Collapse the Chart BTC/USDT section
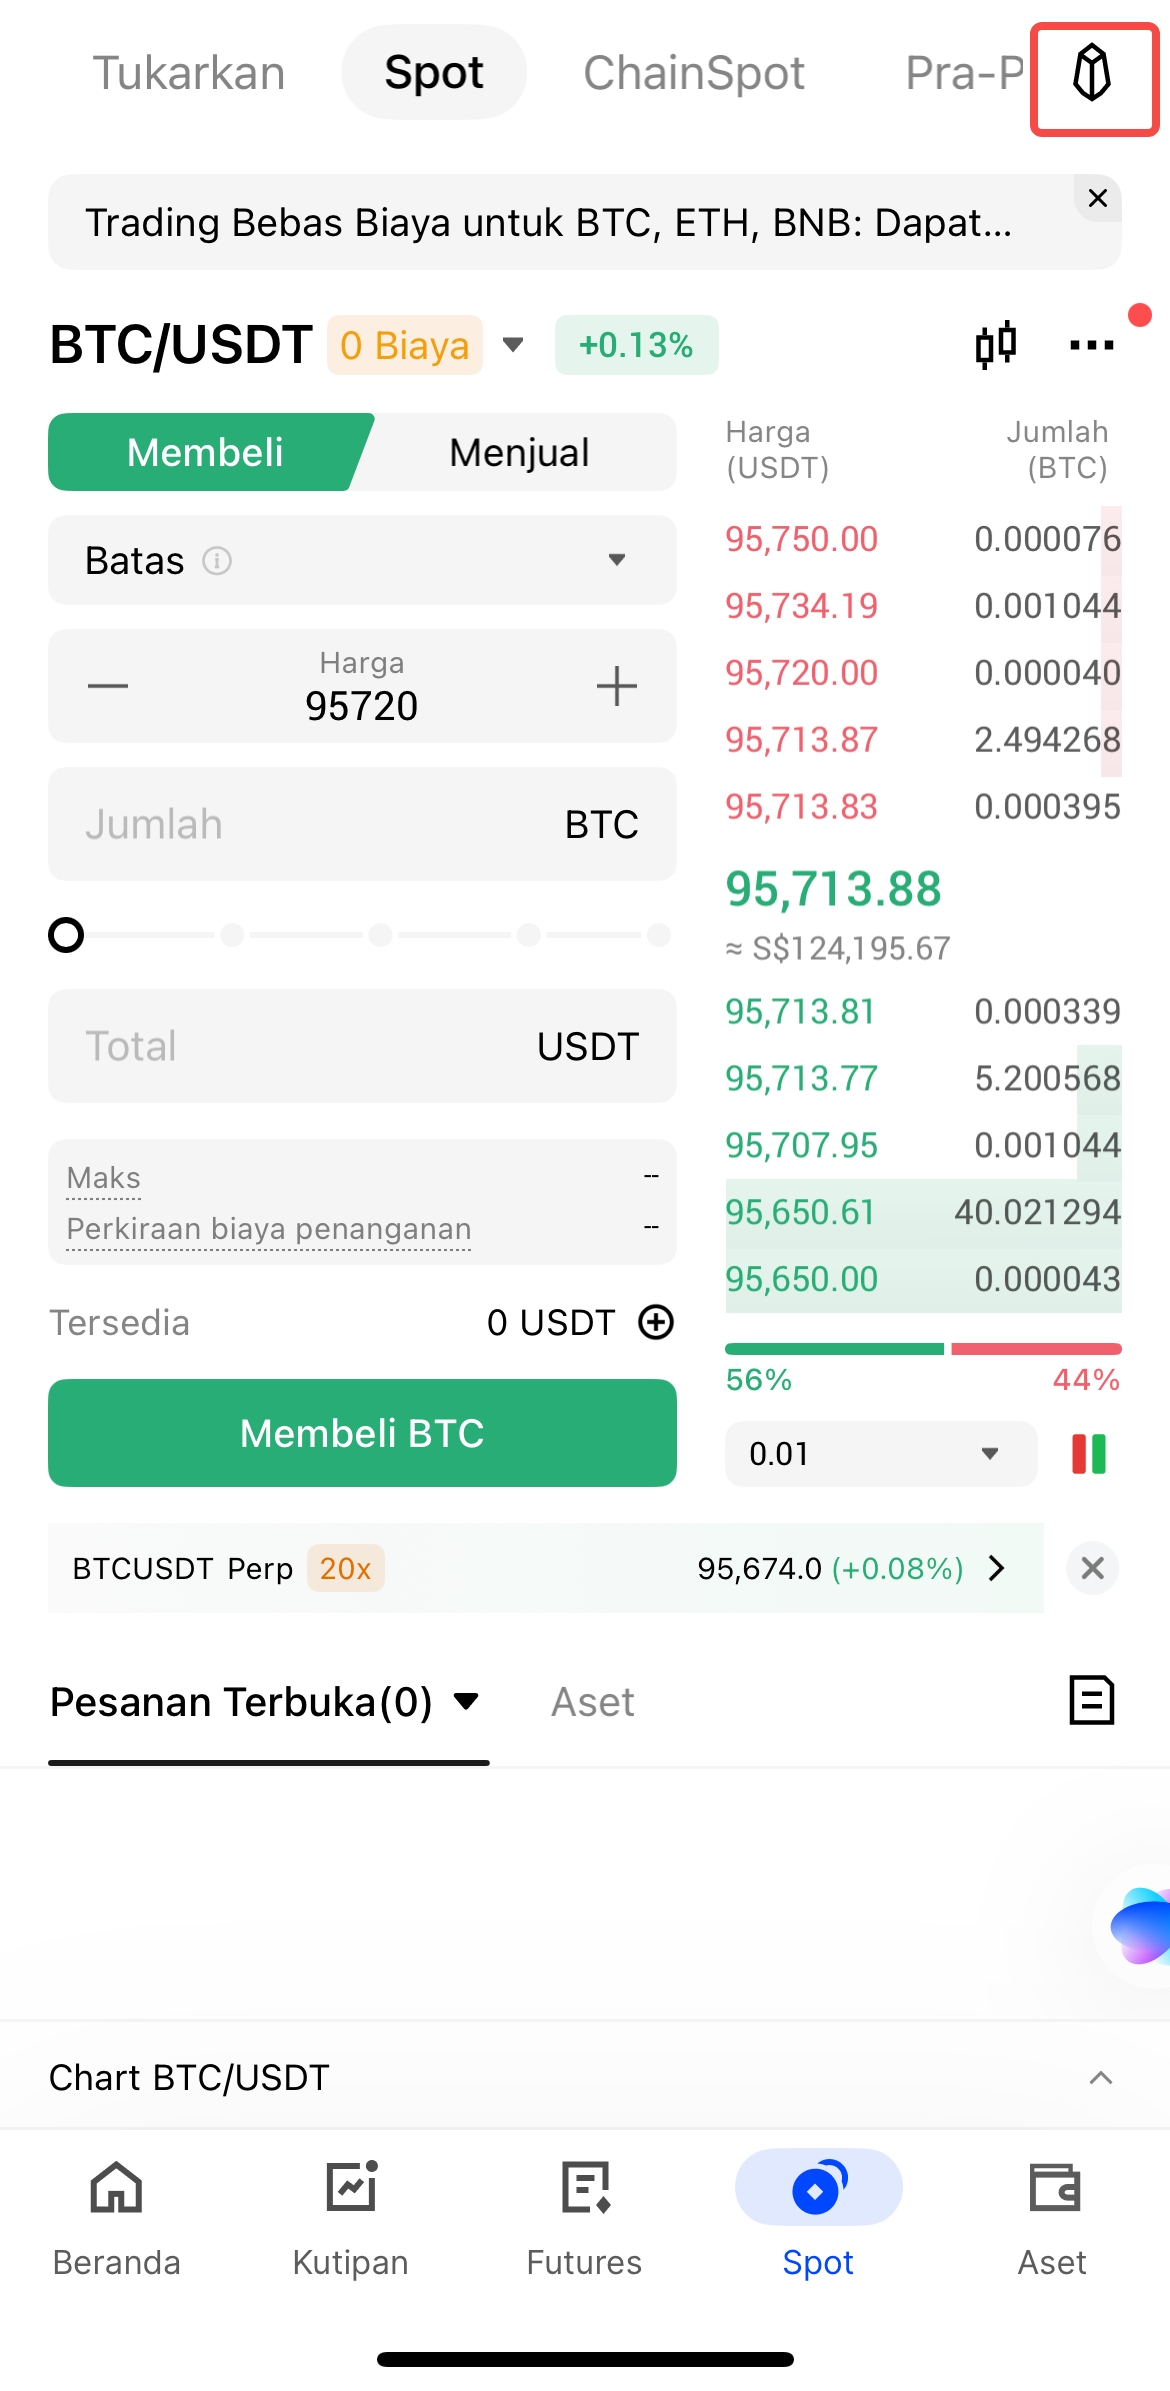The image size is (1170, 2391). (x=1100, y=2077)
